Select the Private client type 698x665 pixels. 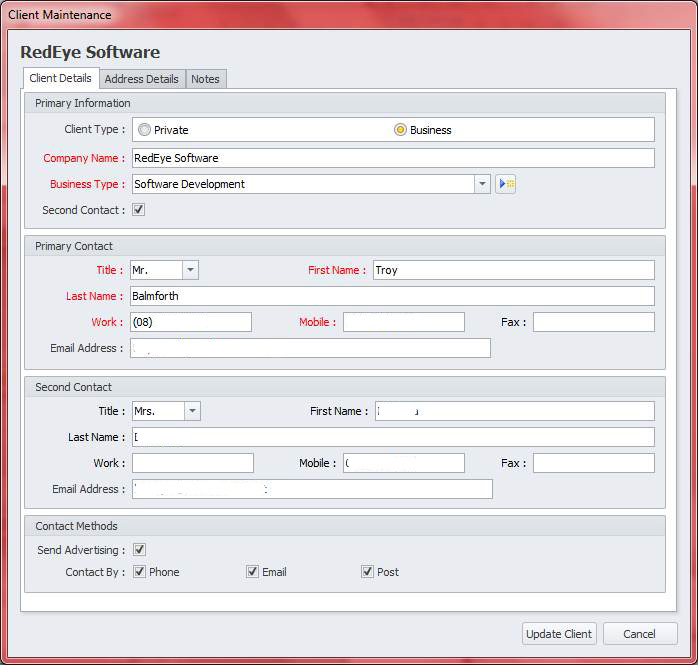(x=163, y=130)
